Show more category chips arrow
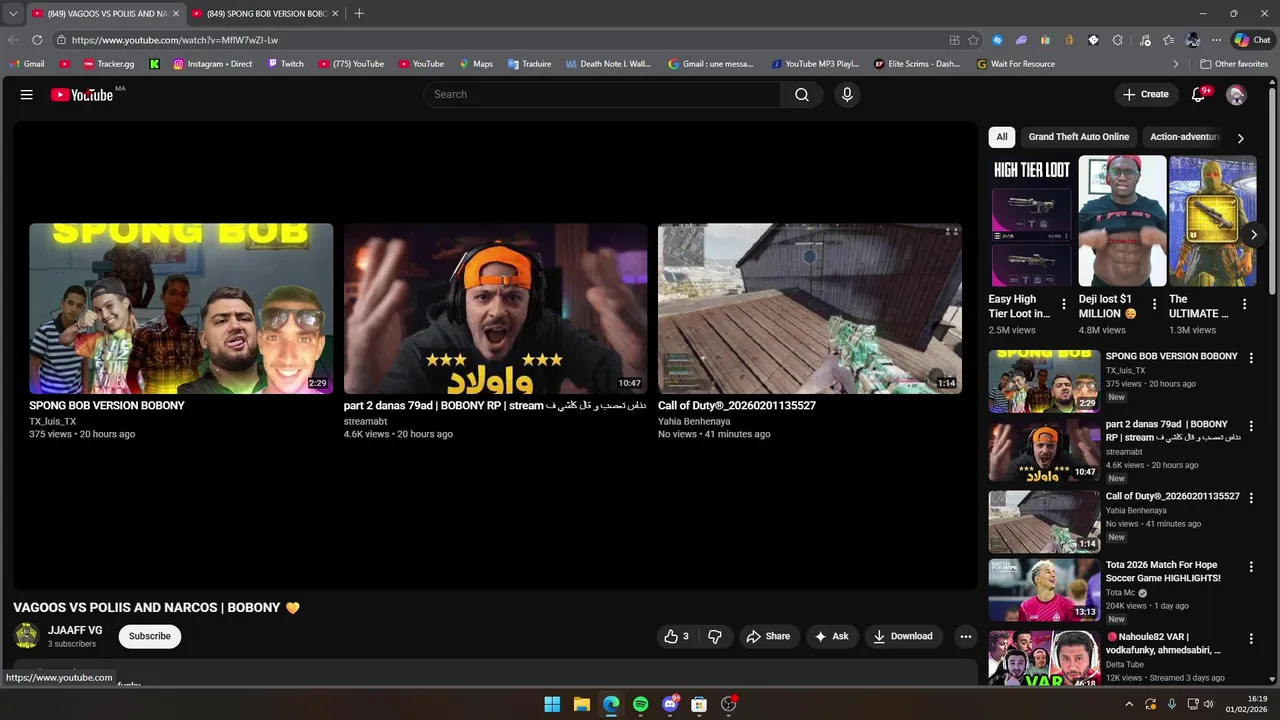 click(1240, 138)
